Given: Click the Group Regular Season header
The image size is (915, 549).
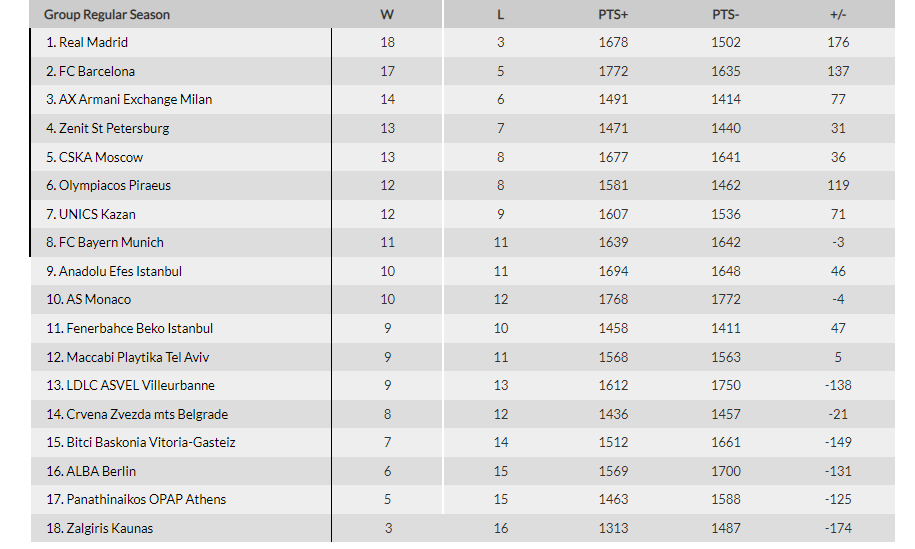Looking at the screenshot, I should [107, 15].
